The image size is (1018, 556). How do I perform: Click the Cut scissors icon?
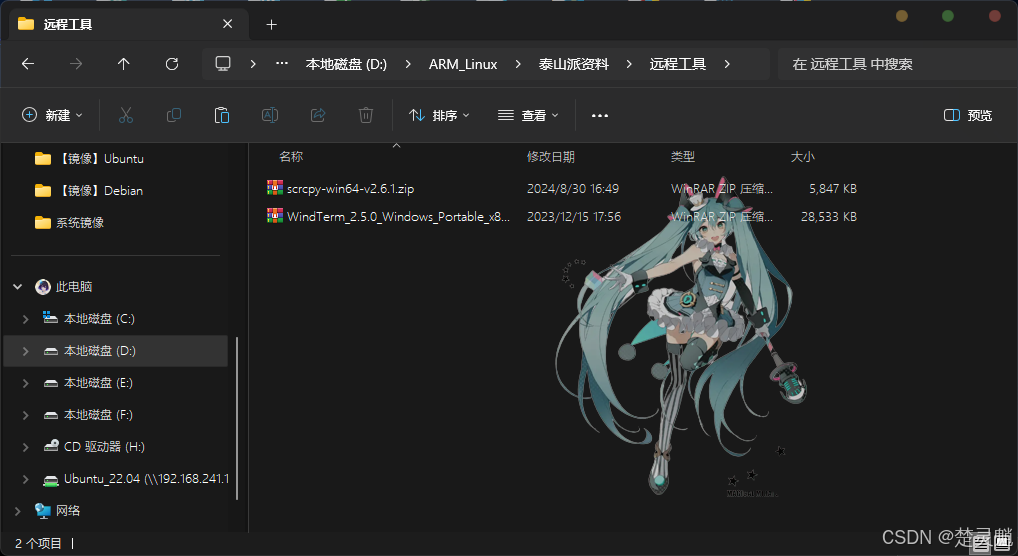[126, 116]
